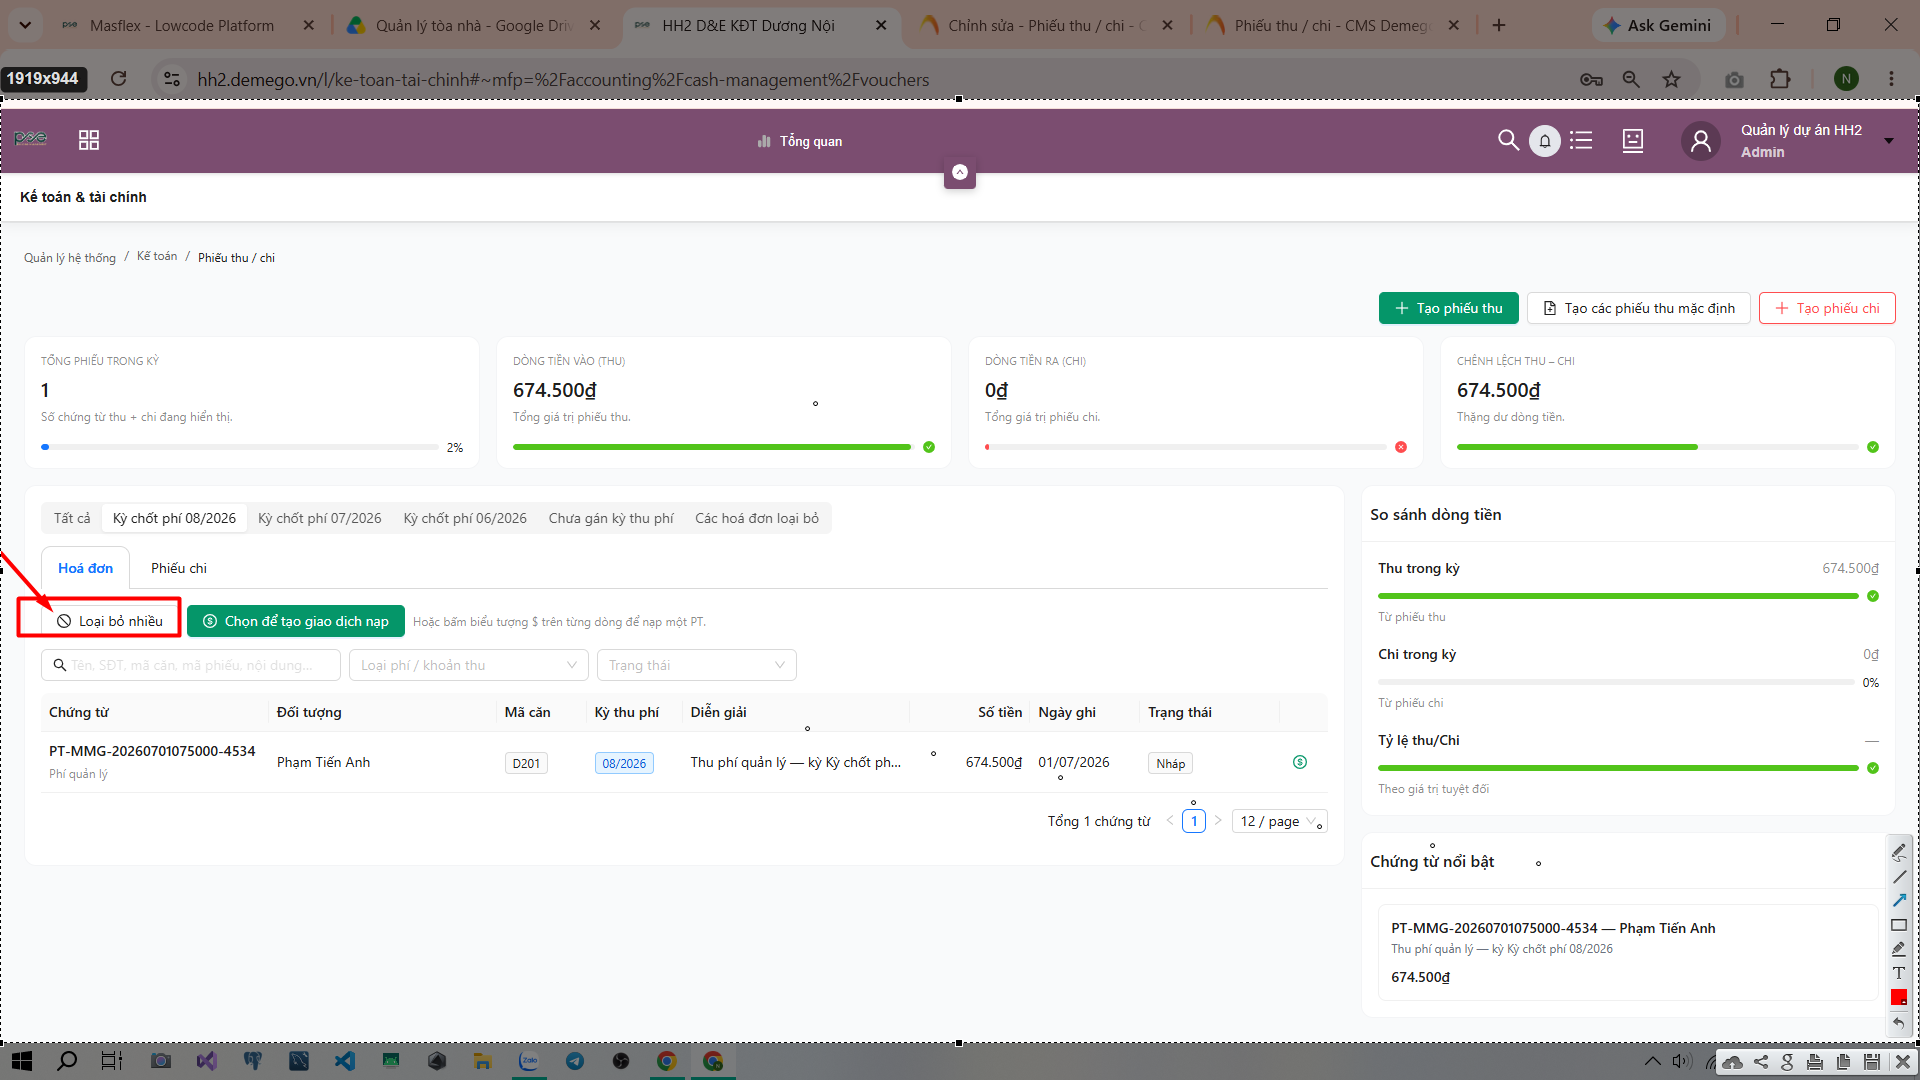Screen dimensions: 1920x1080
Task: Open the user avatar profile
Action: [1701, 141]
